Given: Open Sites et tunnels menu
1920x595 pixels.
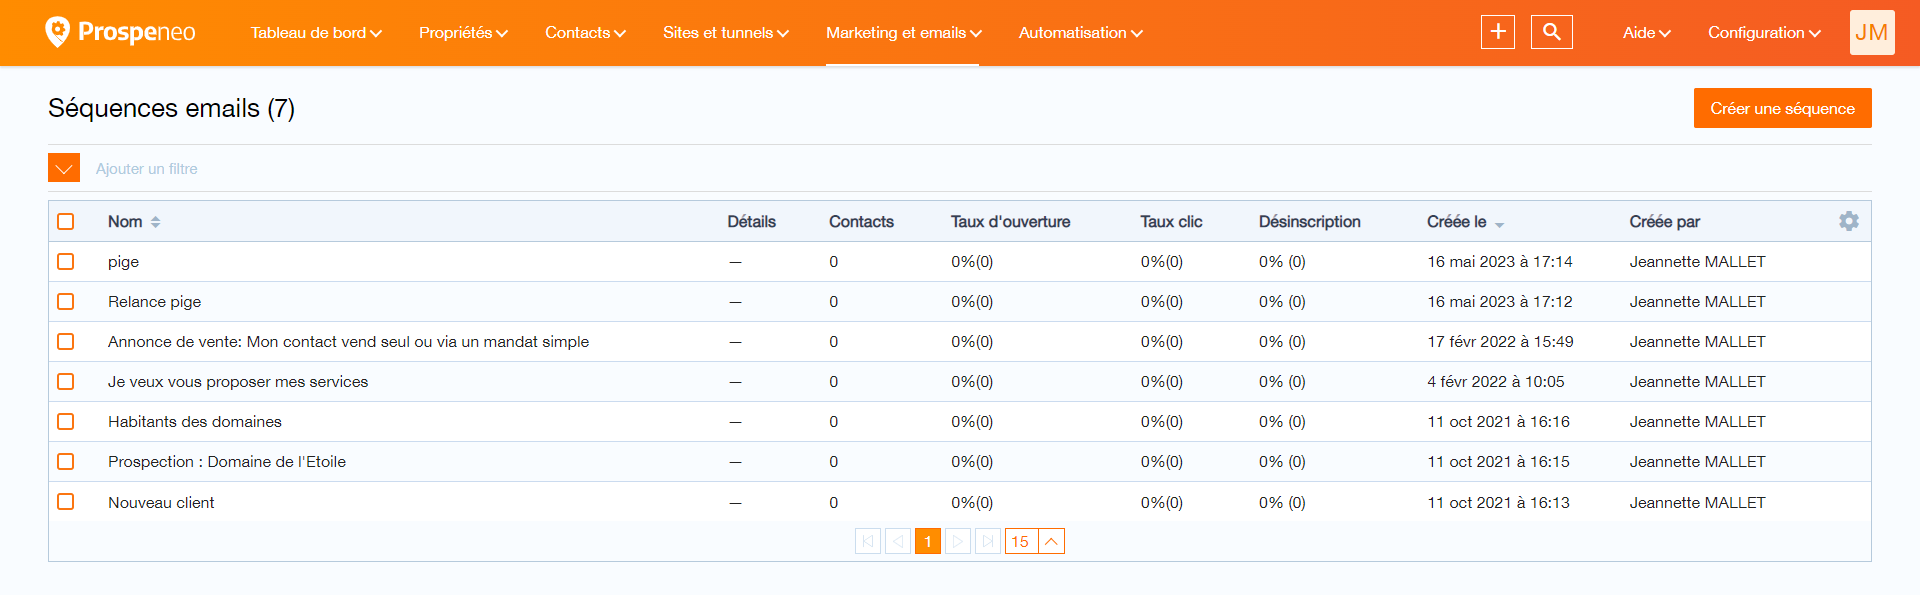Looking at the screenshot, I should click(726, 33).
